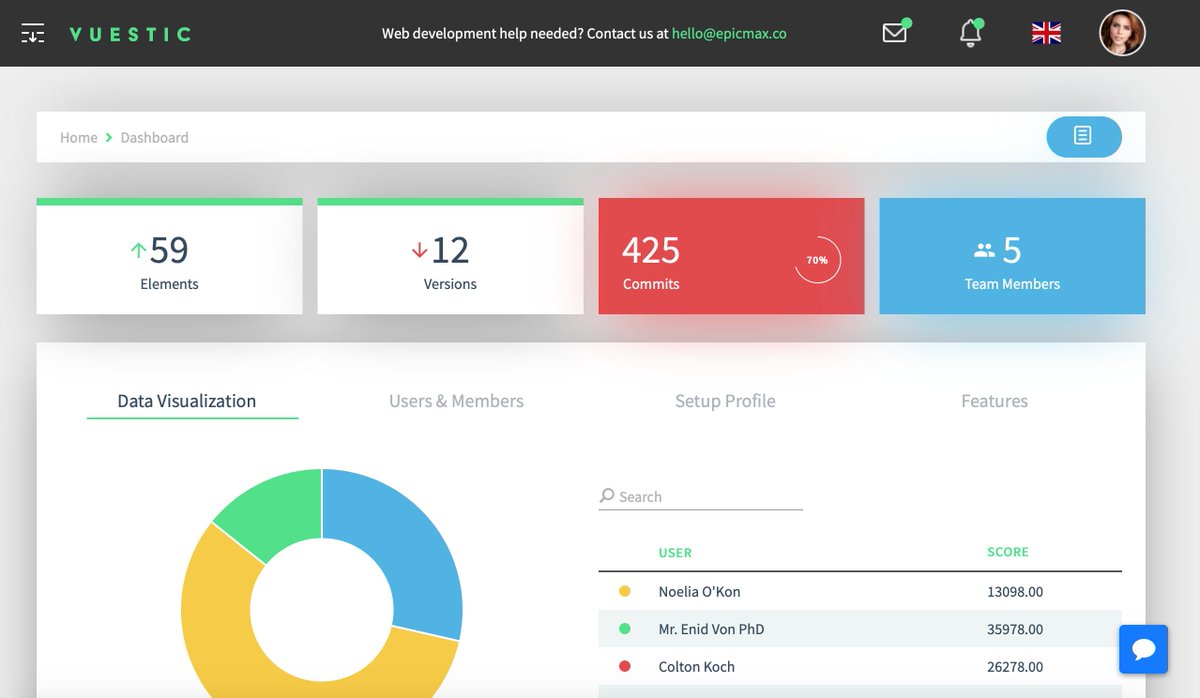Click the yellow dot beside Noelia O'Kon
1200x698 pixels.
coord(625,591)
